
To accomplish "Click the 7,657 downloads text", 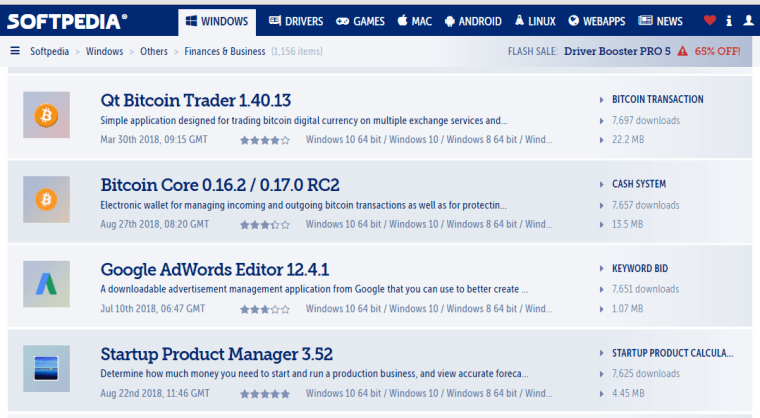I will [646, 205].
